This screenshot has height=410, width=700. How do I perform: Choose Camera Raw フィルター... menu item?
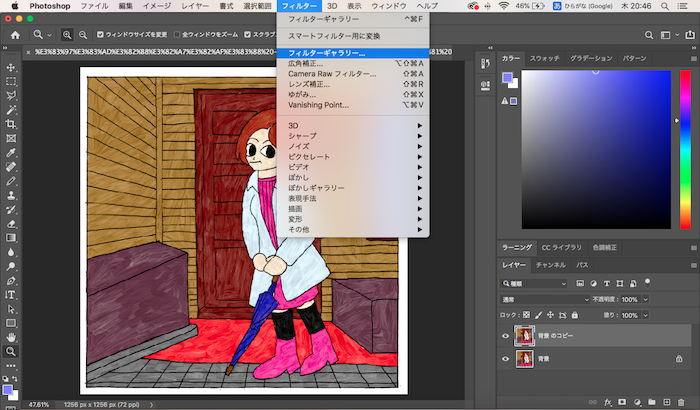[353, 74]
